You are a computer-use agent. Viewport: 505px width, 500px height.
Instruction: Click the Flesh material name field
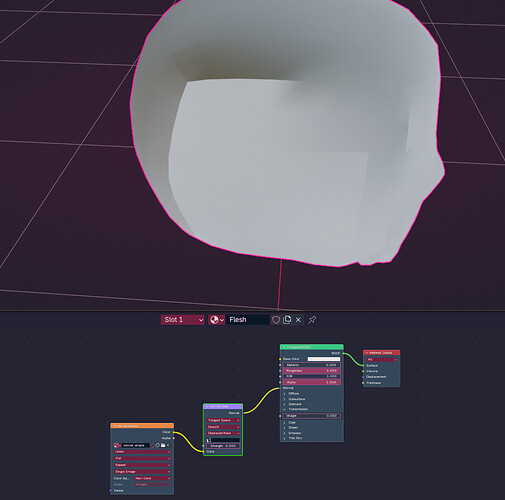click(x=248, y=320)
